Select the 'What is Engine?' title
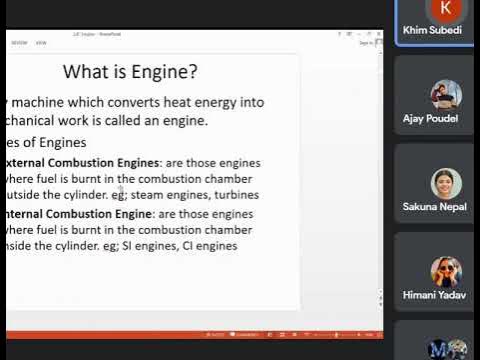Viewport: 480px width, 360px height. tap(130, 72)
